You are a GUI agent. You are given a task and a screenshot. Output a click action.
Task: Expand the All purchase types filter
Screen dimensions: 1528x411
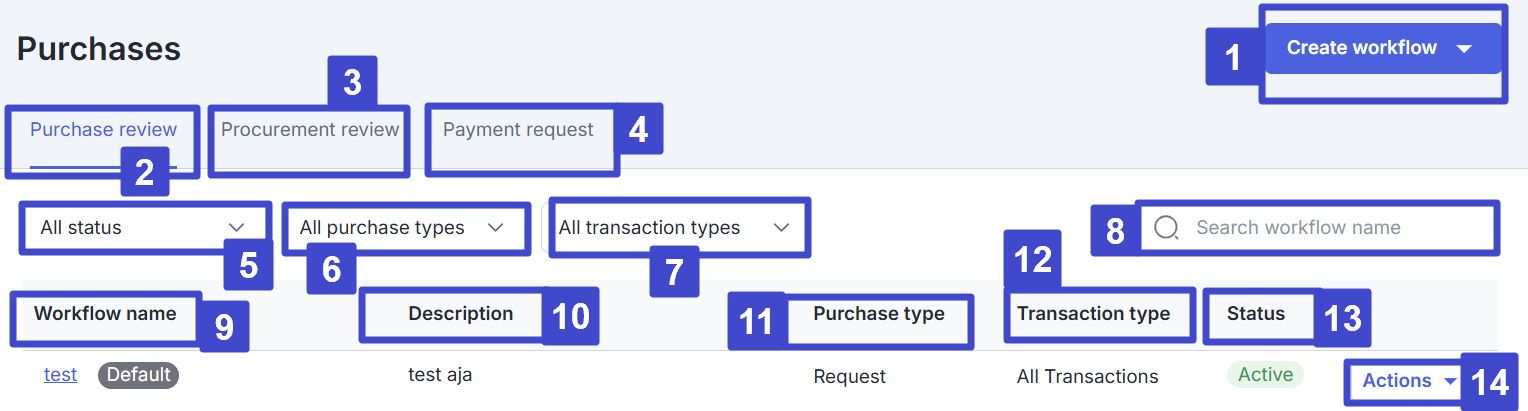(x=402, y=228)
